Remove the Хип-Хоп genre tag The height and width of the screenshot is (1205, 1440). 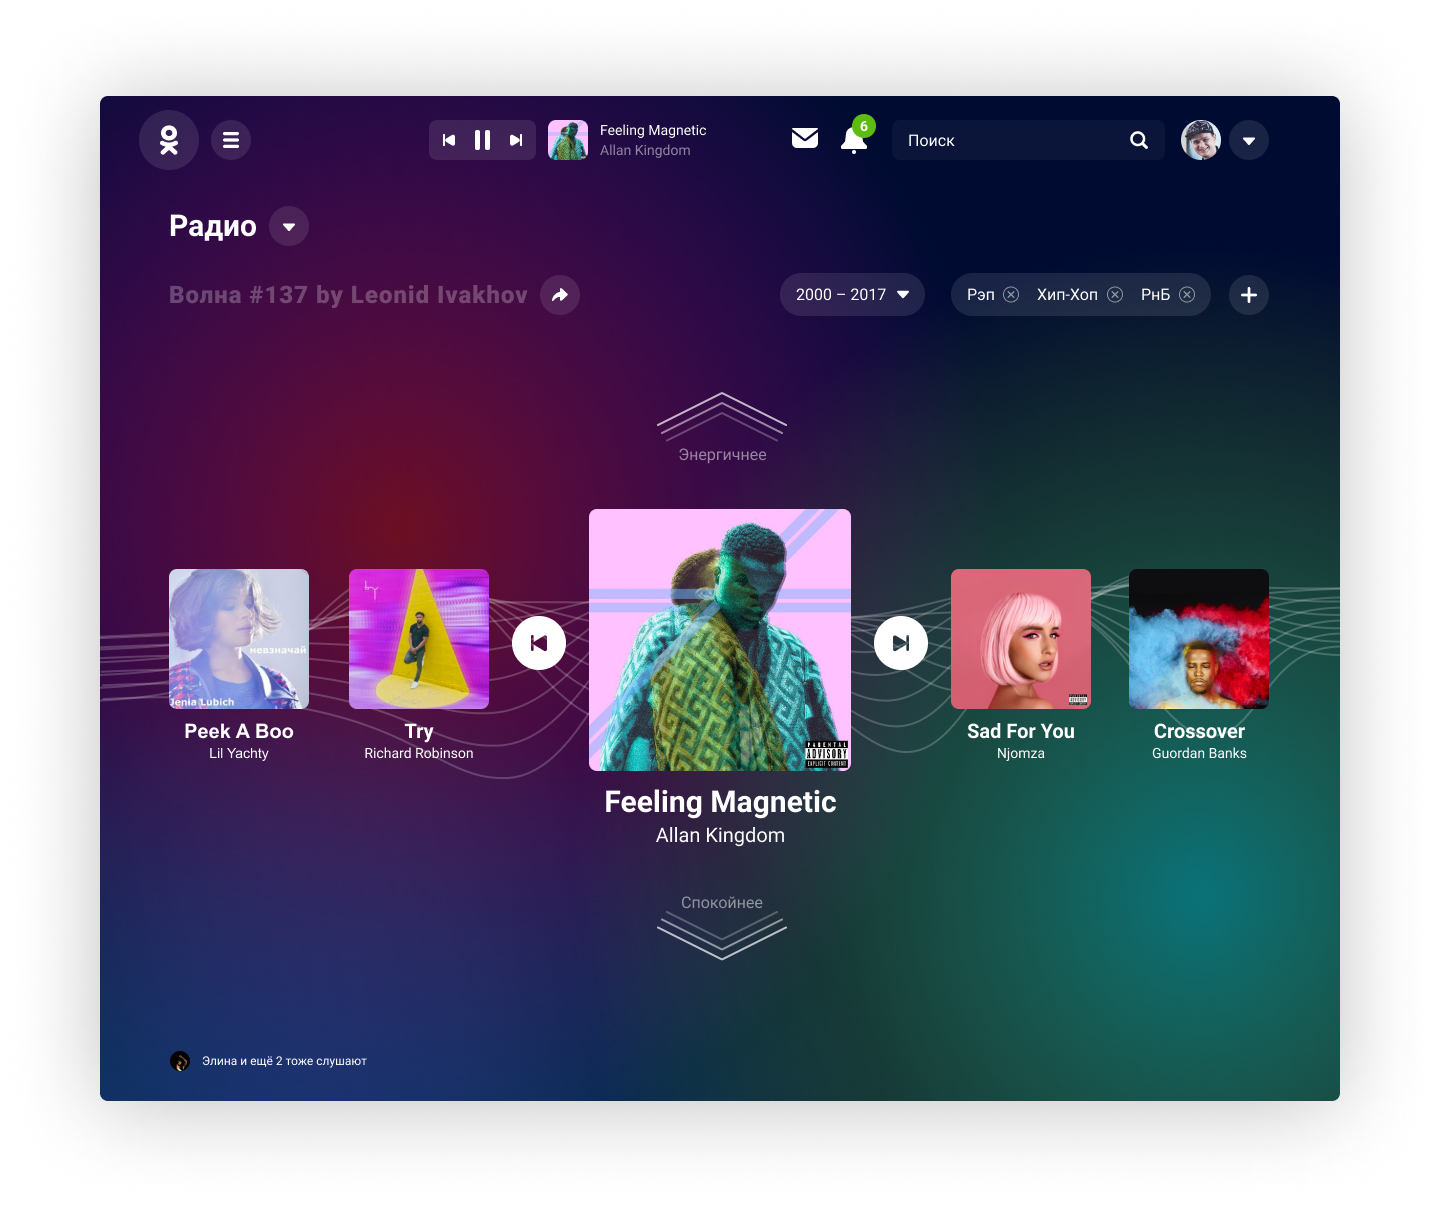coord(1115,294)
